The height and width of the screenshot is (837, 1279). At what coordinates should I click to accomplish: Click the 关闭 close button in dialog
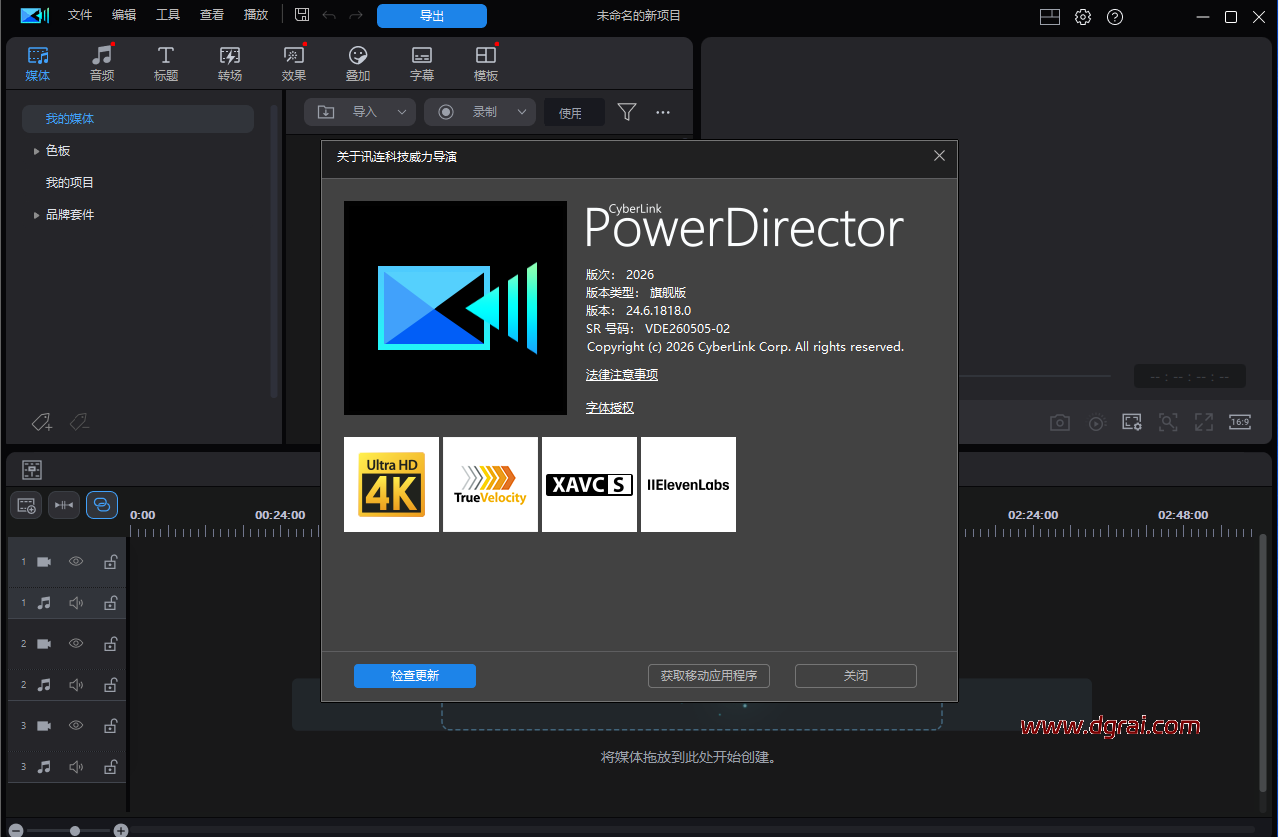(856, 676)
